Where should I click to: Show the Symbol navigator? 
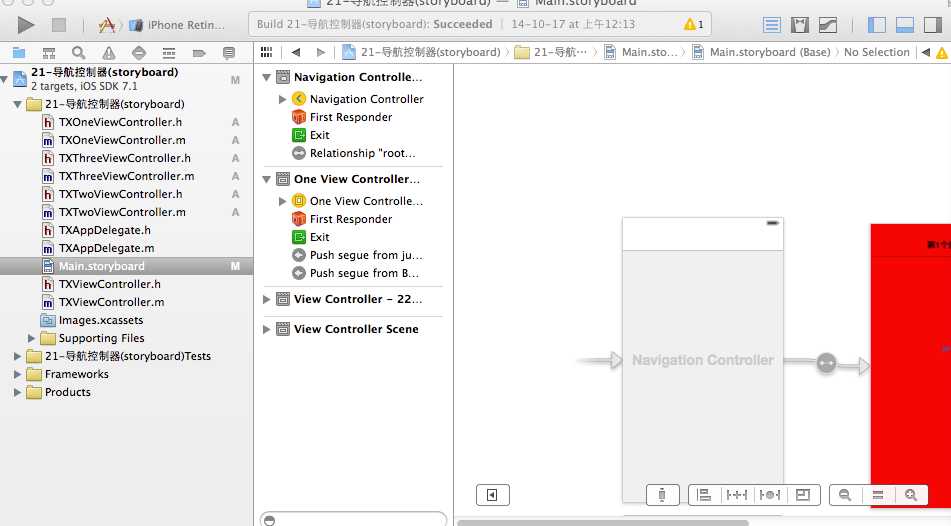49,53
